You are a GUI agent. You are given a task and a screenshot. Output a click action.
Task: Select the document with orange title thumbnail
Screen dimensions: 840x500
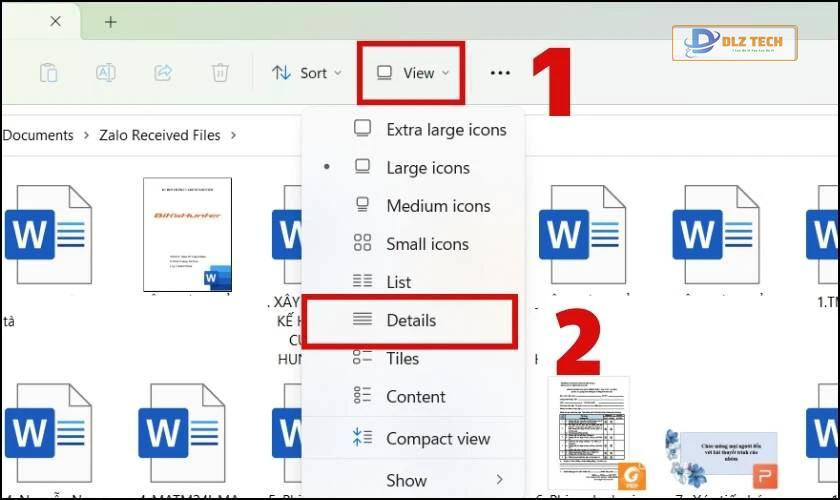[188, 235]
